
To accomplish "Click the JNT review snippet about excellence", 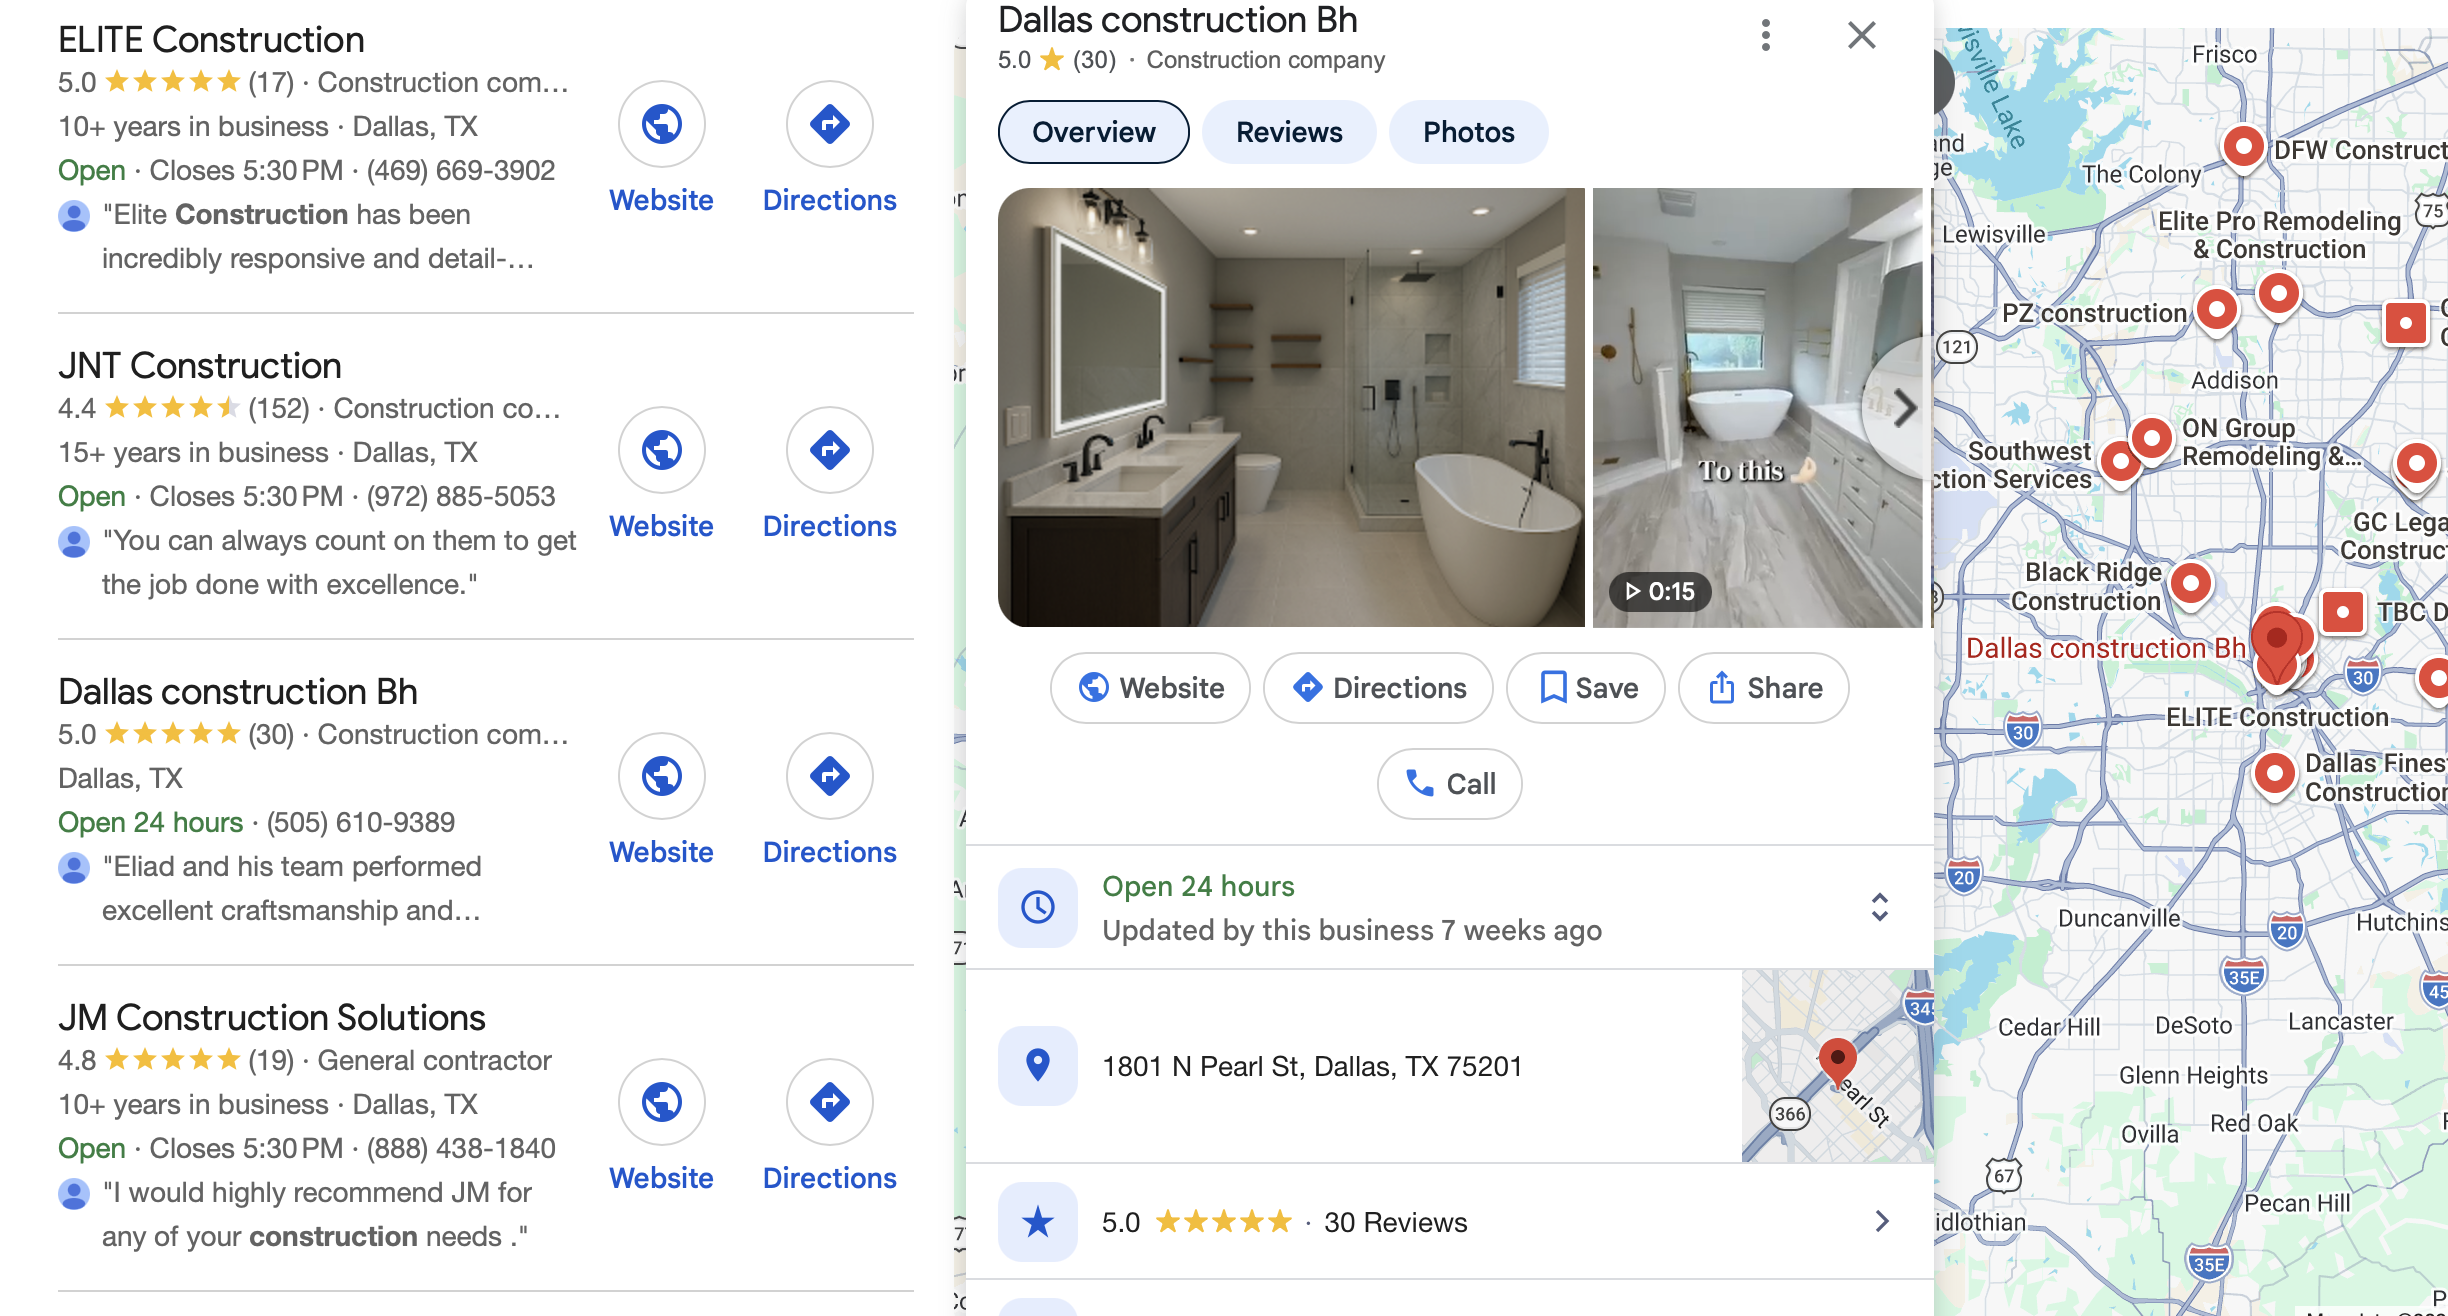I will pos(339,562).
